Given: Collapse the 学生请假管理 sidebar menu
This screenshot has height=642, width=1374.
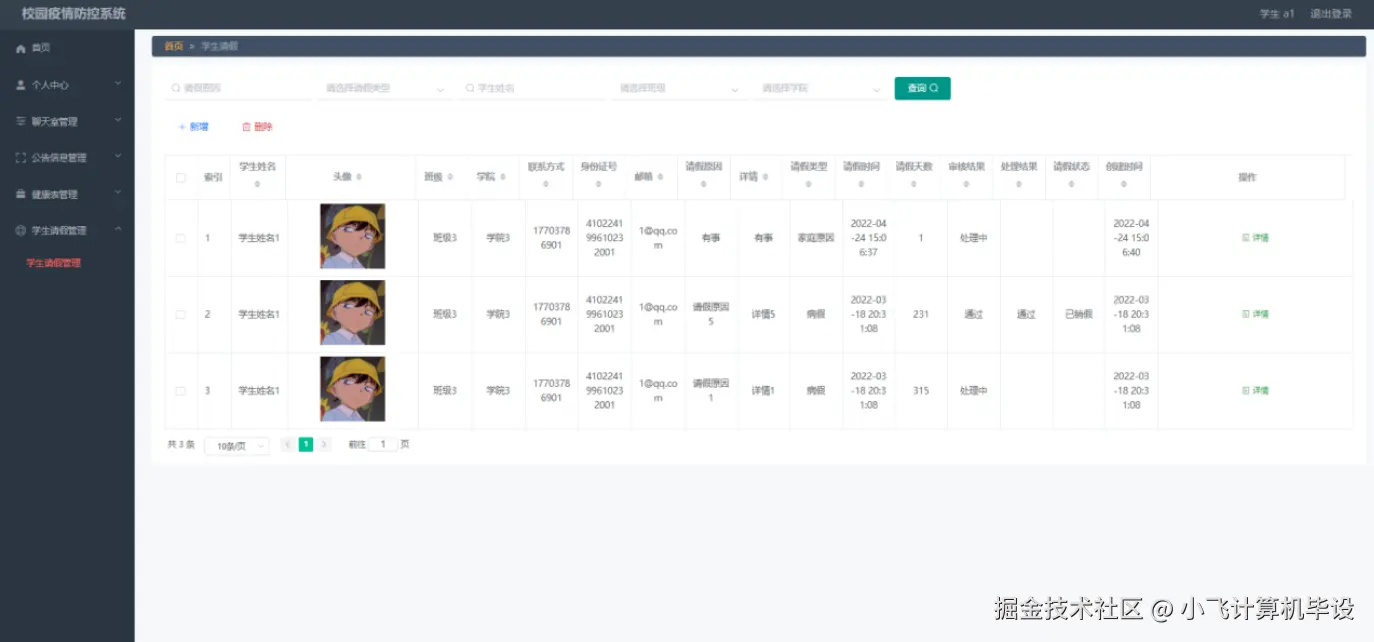Looking at the screenshot, I should click(67, 230).
